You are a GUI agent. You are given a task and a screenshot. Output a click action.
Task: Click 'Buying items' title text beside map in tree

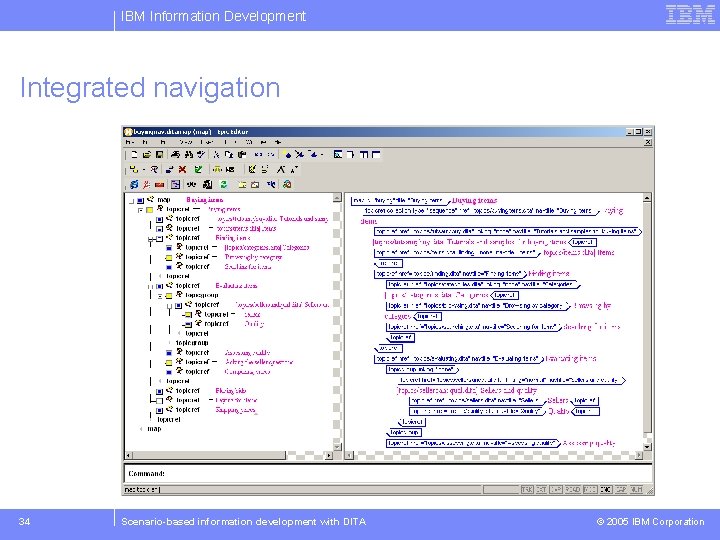click(205, 200)
